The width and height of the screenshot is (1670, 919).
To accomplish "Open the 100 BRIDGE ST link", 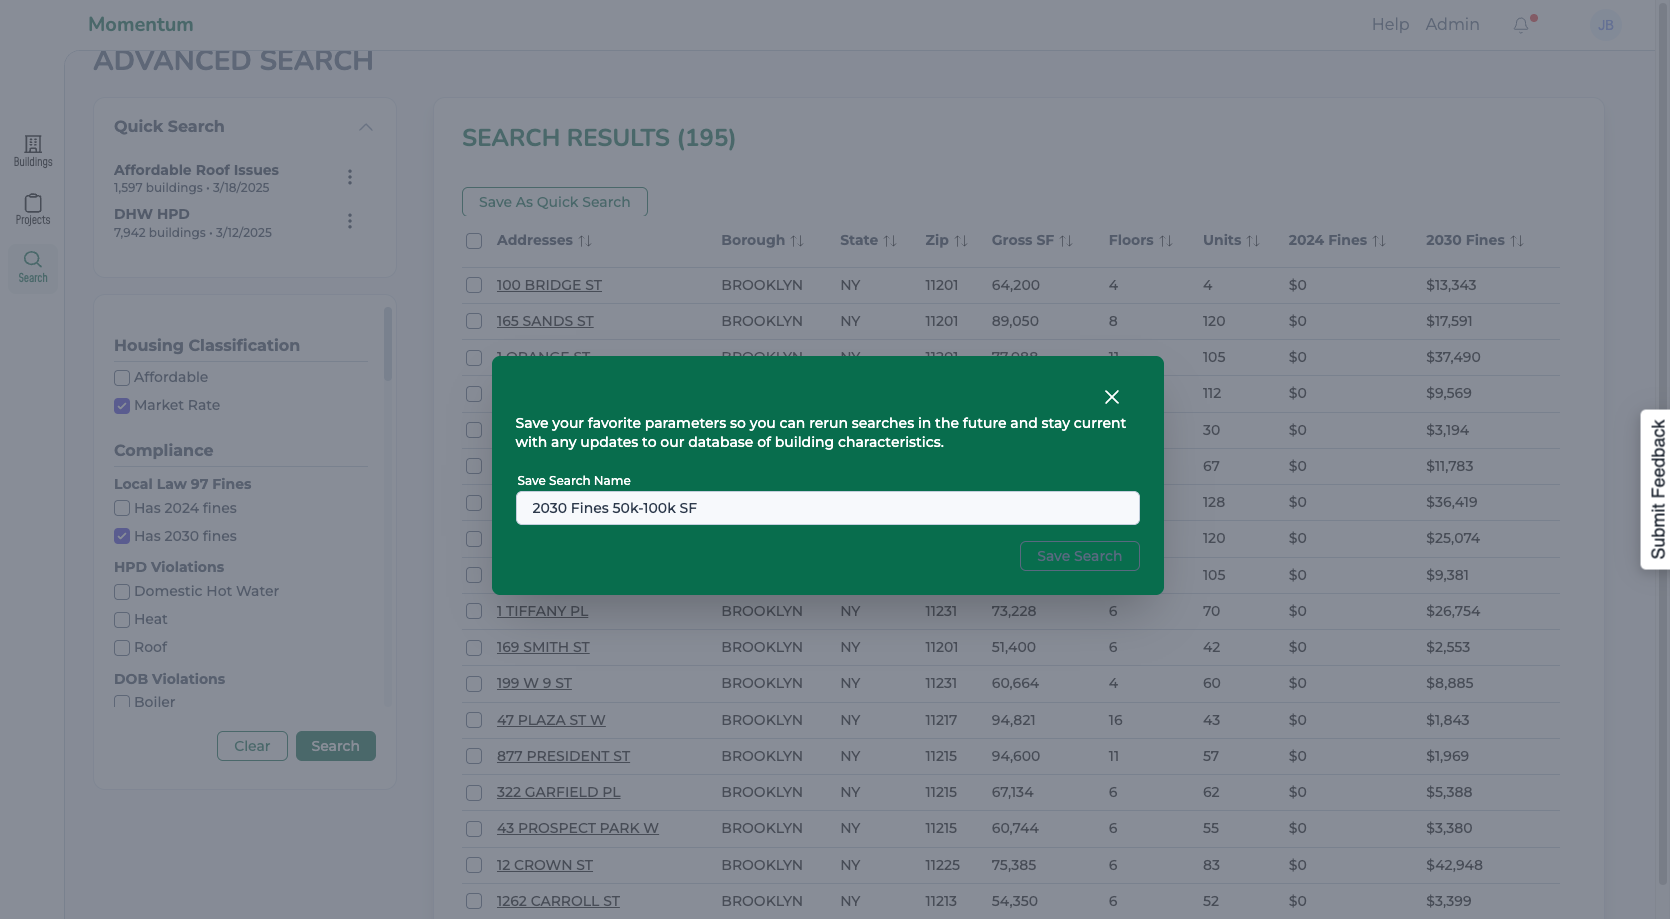I will [549, 285].
